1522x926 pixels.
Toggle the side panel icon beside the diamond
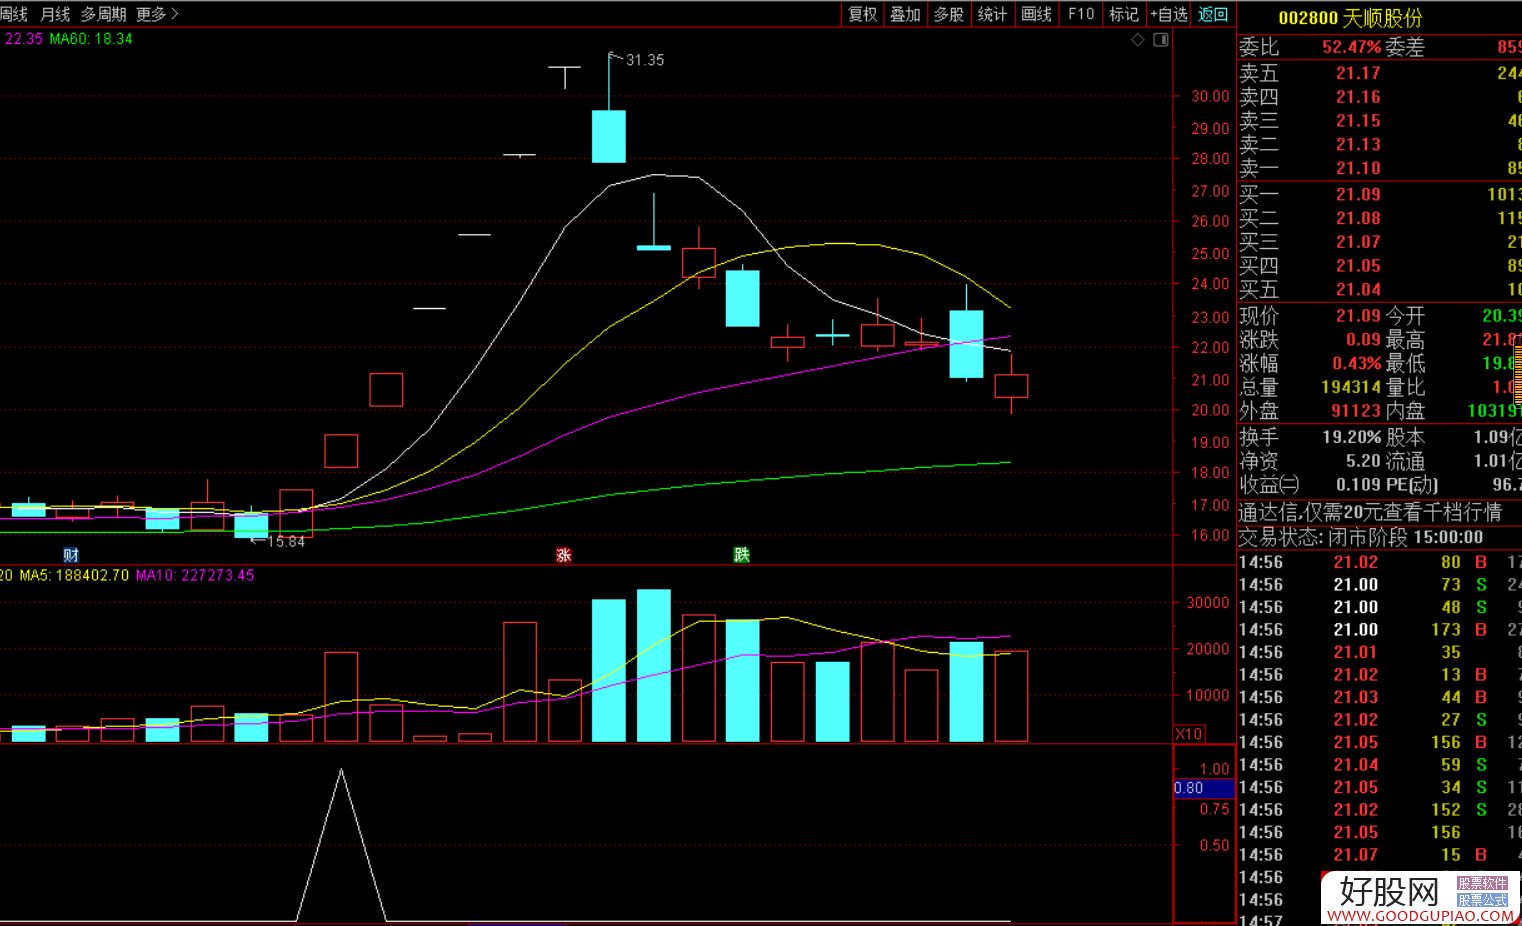tap(1160, 40)
